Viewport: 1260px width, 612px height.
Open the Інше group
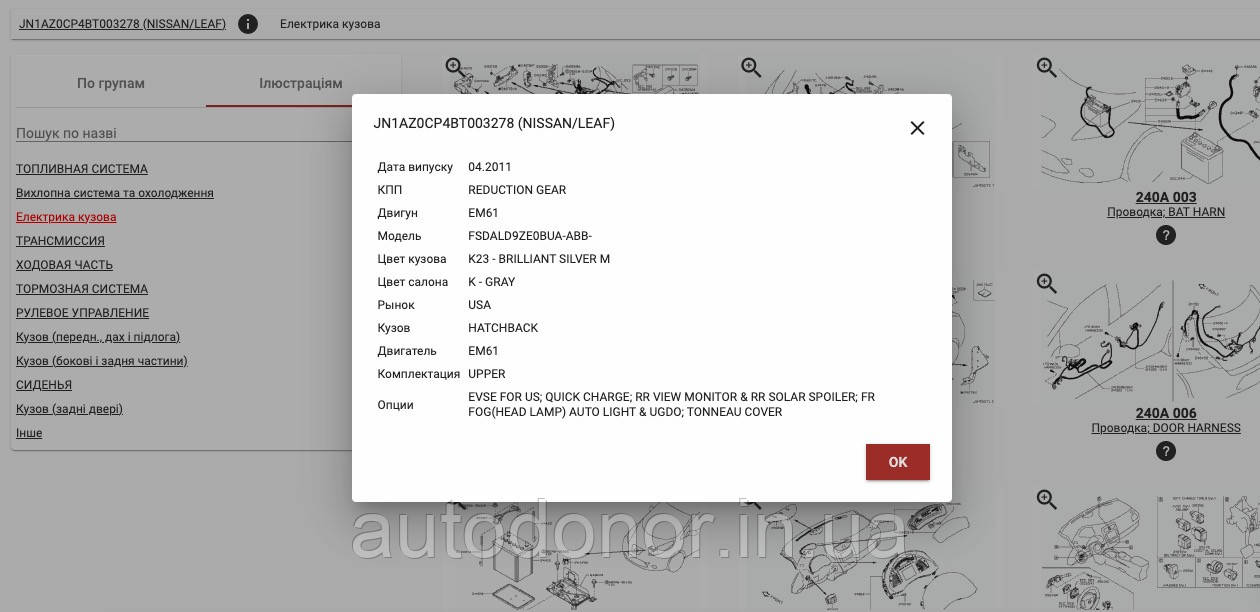click(x=29, y=433)
